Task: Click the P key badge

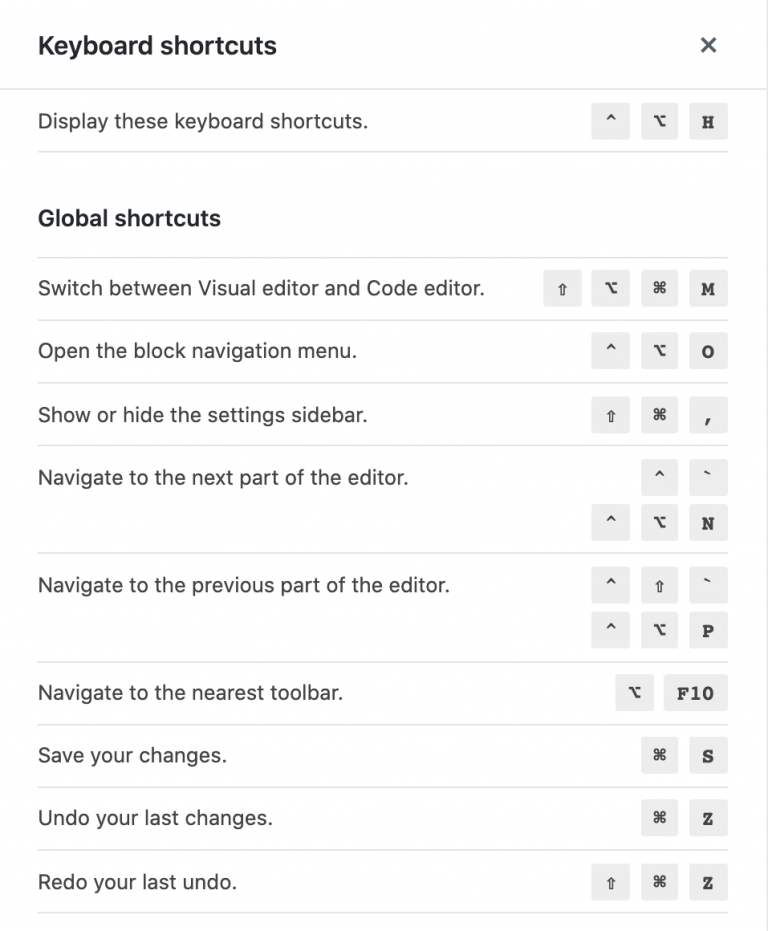Action: [x=708, y=631]
